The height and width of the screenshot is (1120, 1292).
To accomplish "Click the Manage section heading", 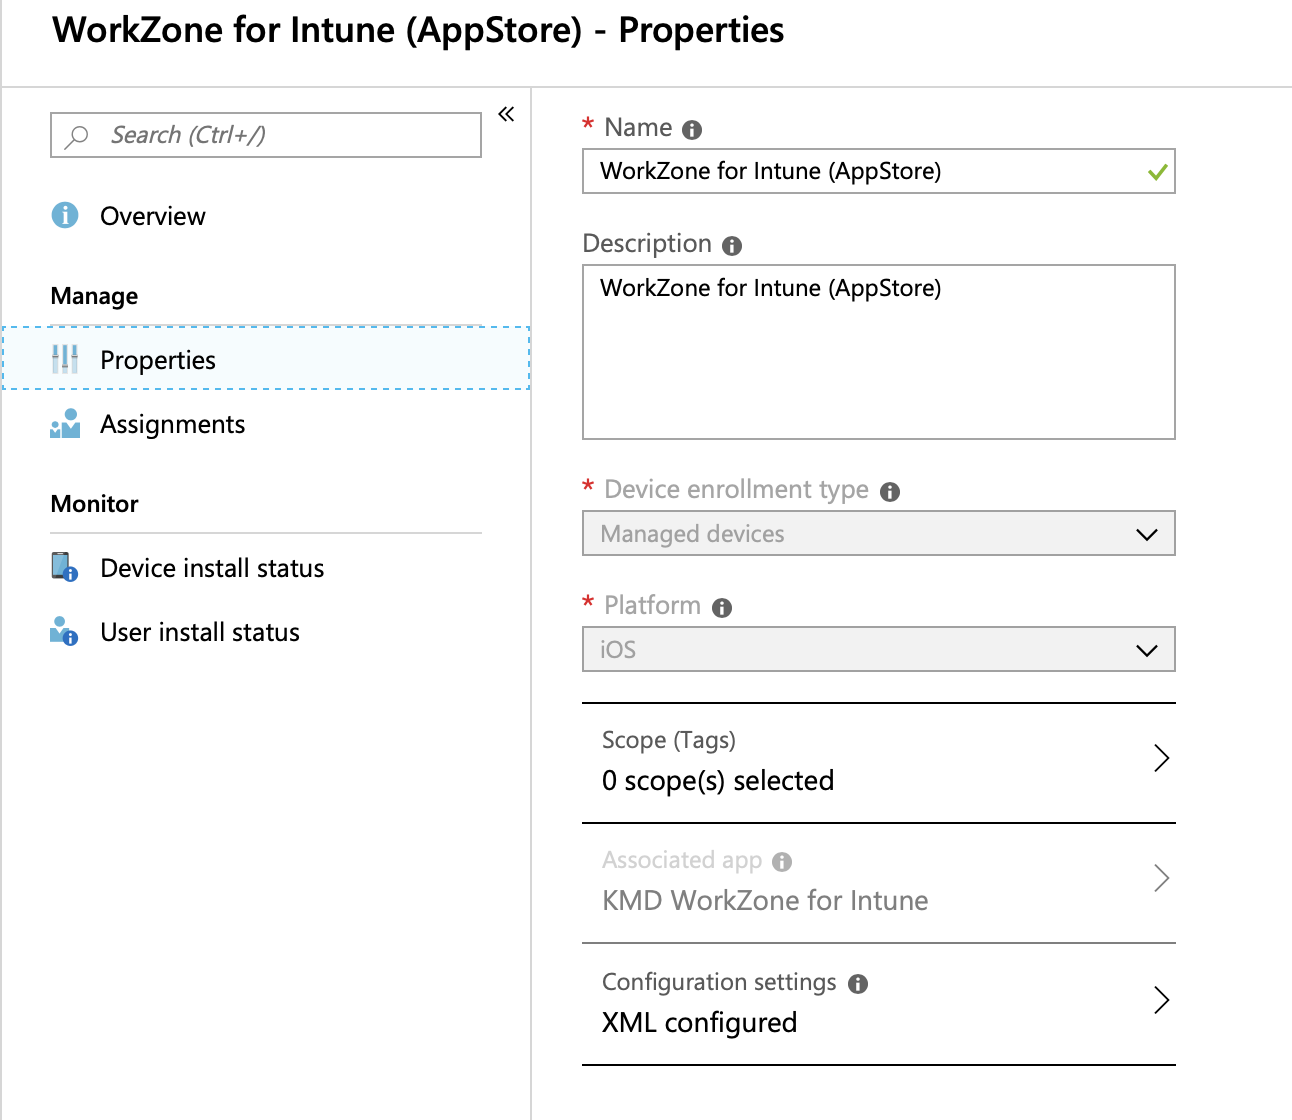I will [x=95, y=296].
